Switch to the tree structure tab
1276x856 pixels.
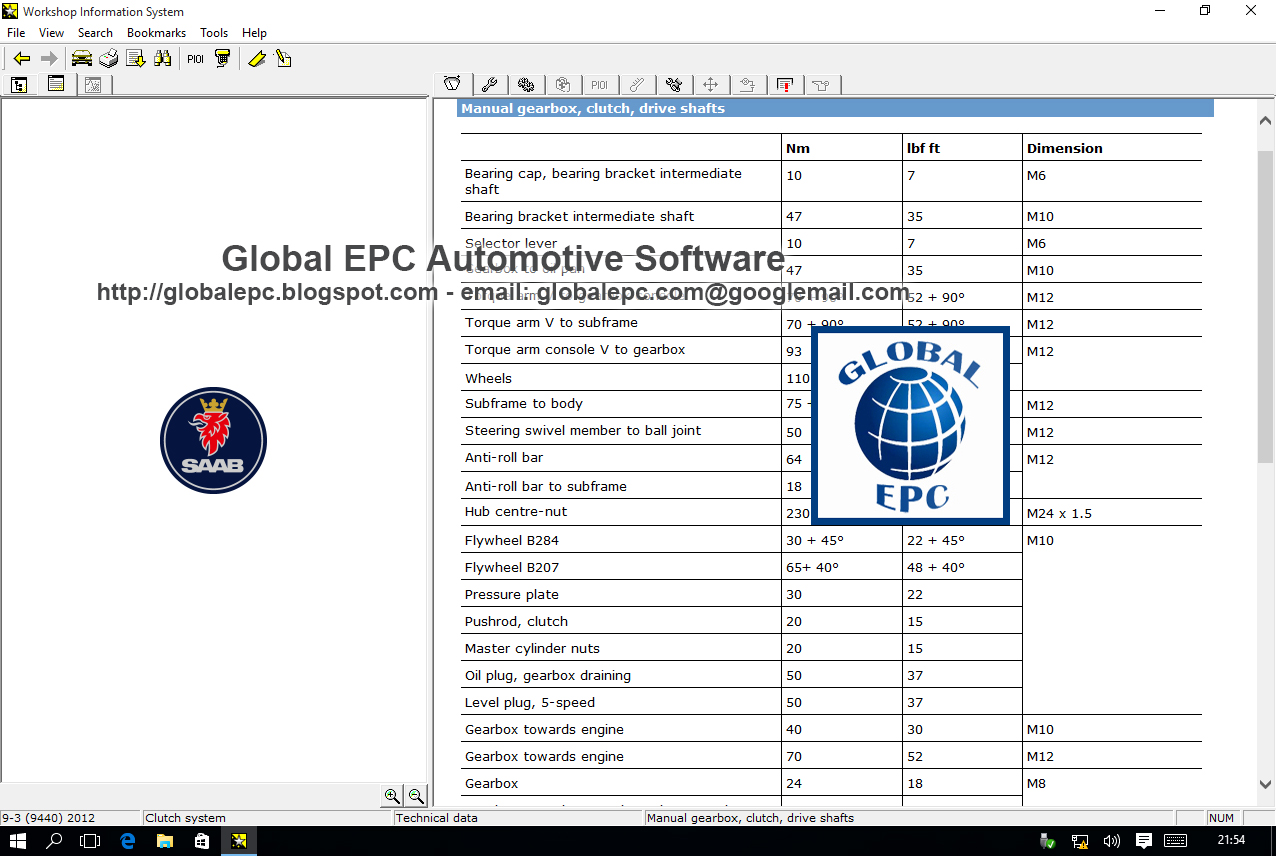tap(19, 85)
